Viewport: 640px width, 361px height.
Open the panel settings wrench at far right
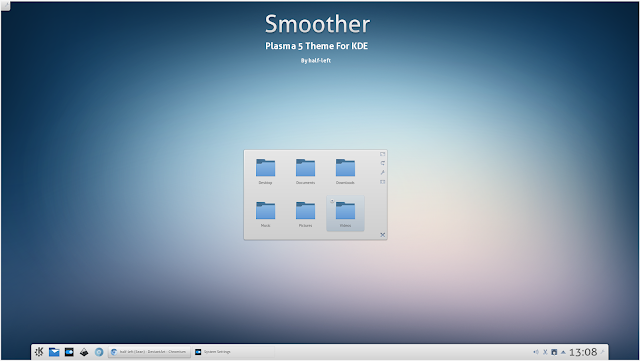tap(602, 352)
